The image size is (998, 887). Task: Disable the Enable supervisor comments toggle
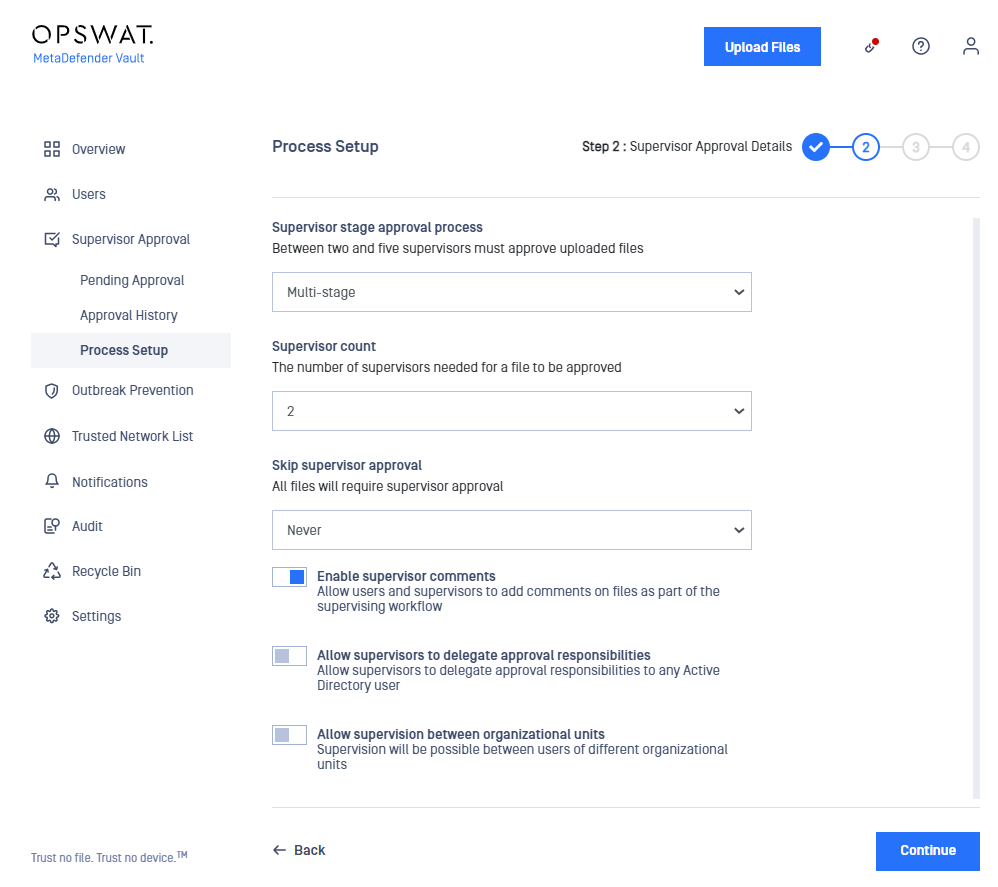click(290, 577)
